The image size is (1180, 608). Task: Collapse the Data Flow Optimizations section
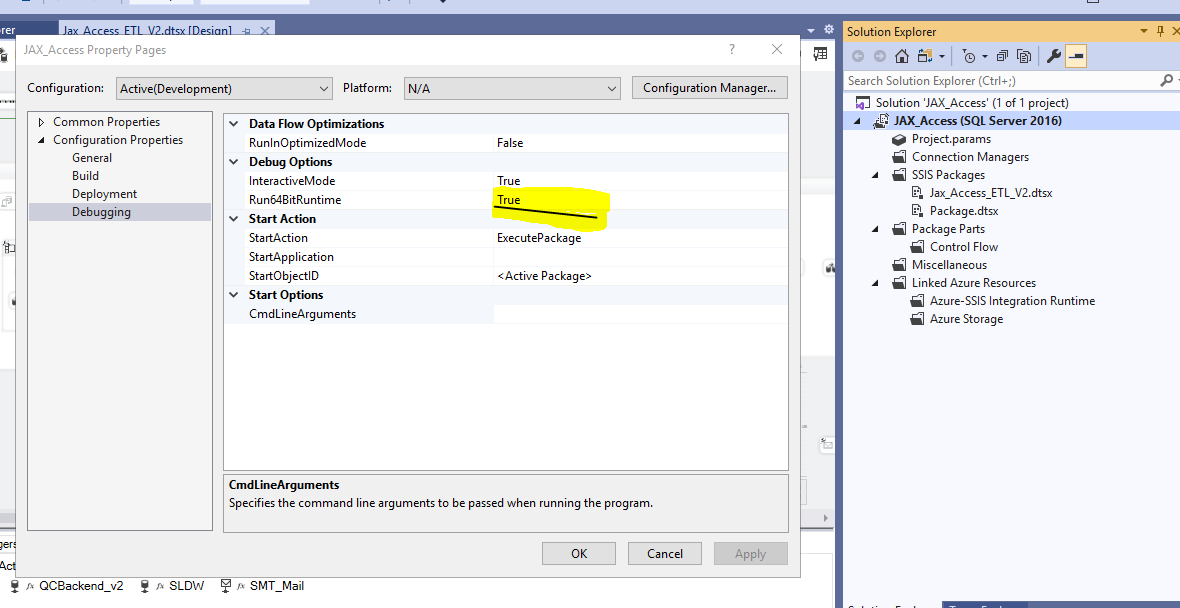click(x=234, y=124)
